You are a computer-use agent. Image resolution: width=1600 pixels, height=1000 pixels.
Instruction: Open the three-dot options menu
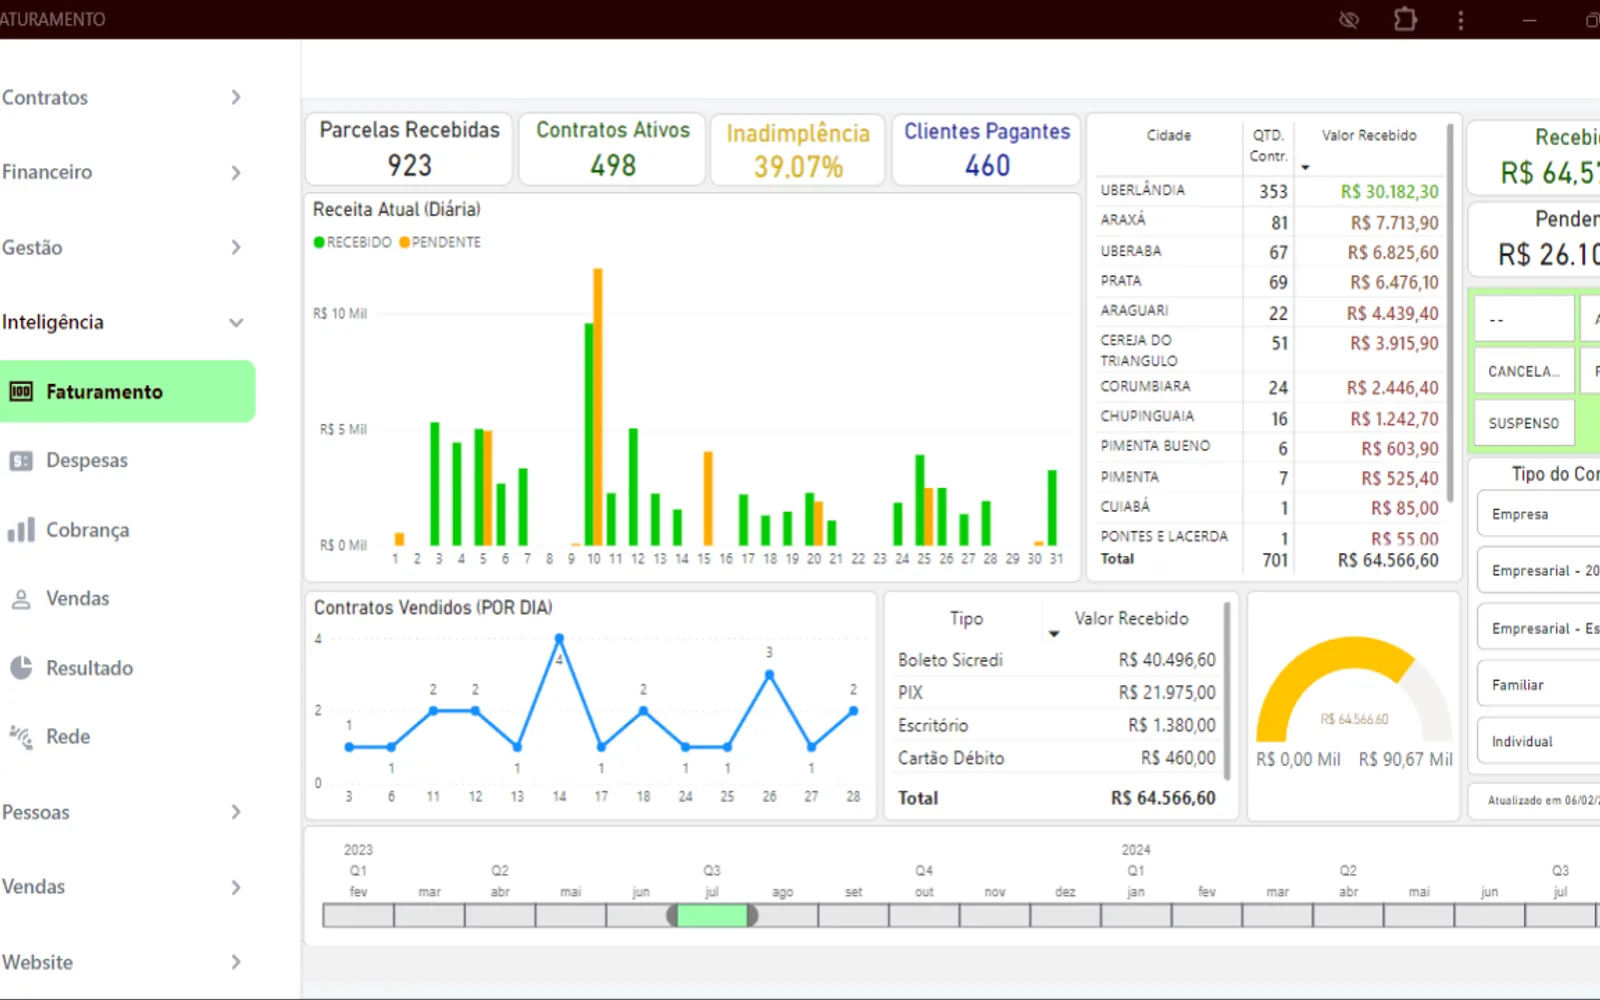tap(1461, 20)
